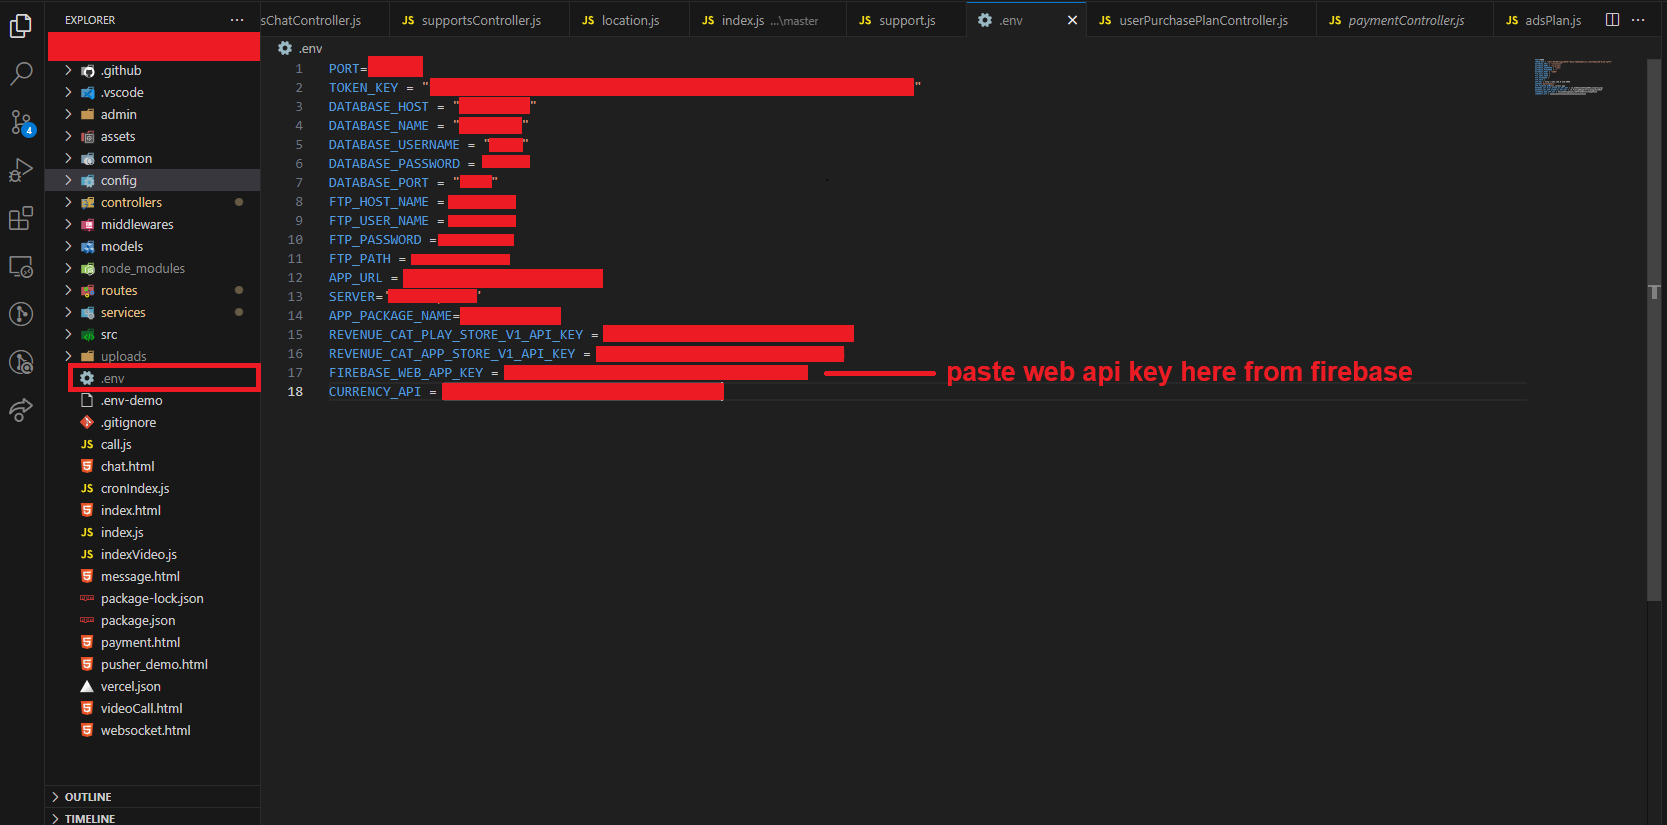Screen dimensions: 1667x825
Task: Switch to the paymentController.js tab
Action: 1405,20
